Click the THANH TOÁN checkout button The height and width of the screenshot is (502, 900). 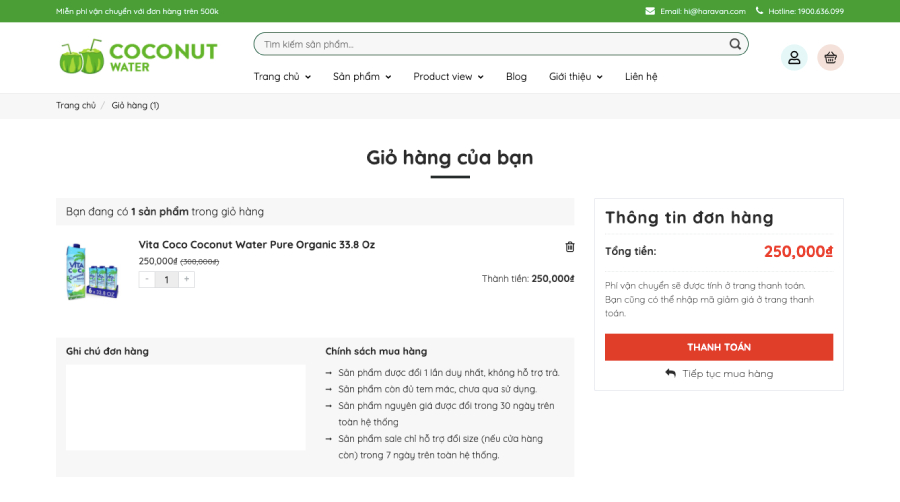tap(719, 347)
